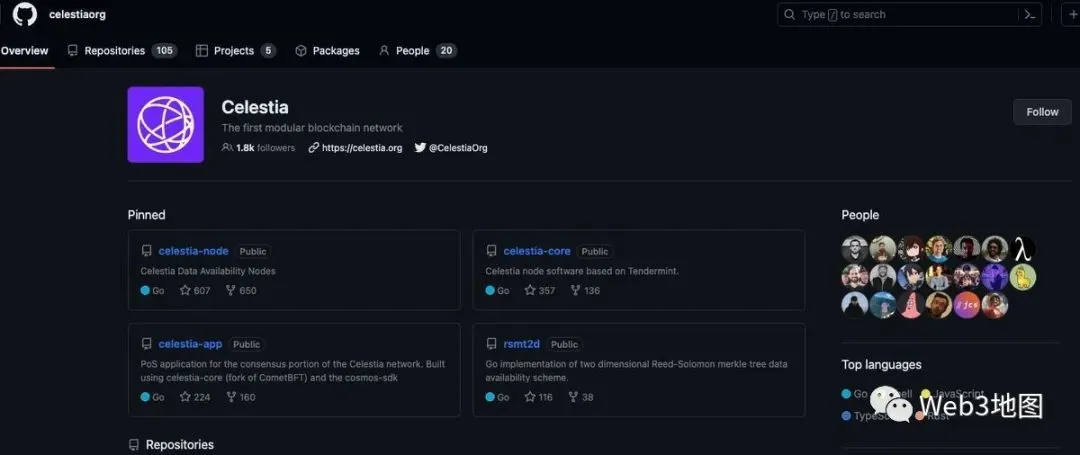Open the Packages tab

(x=327, y=51)
